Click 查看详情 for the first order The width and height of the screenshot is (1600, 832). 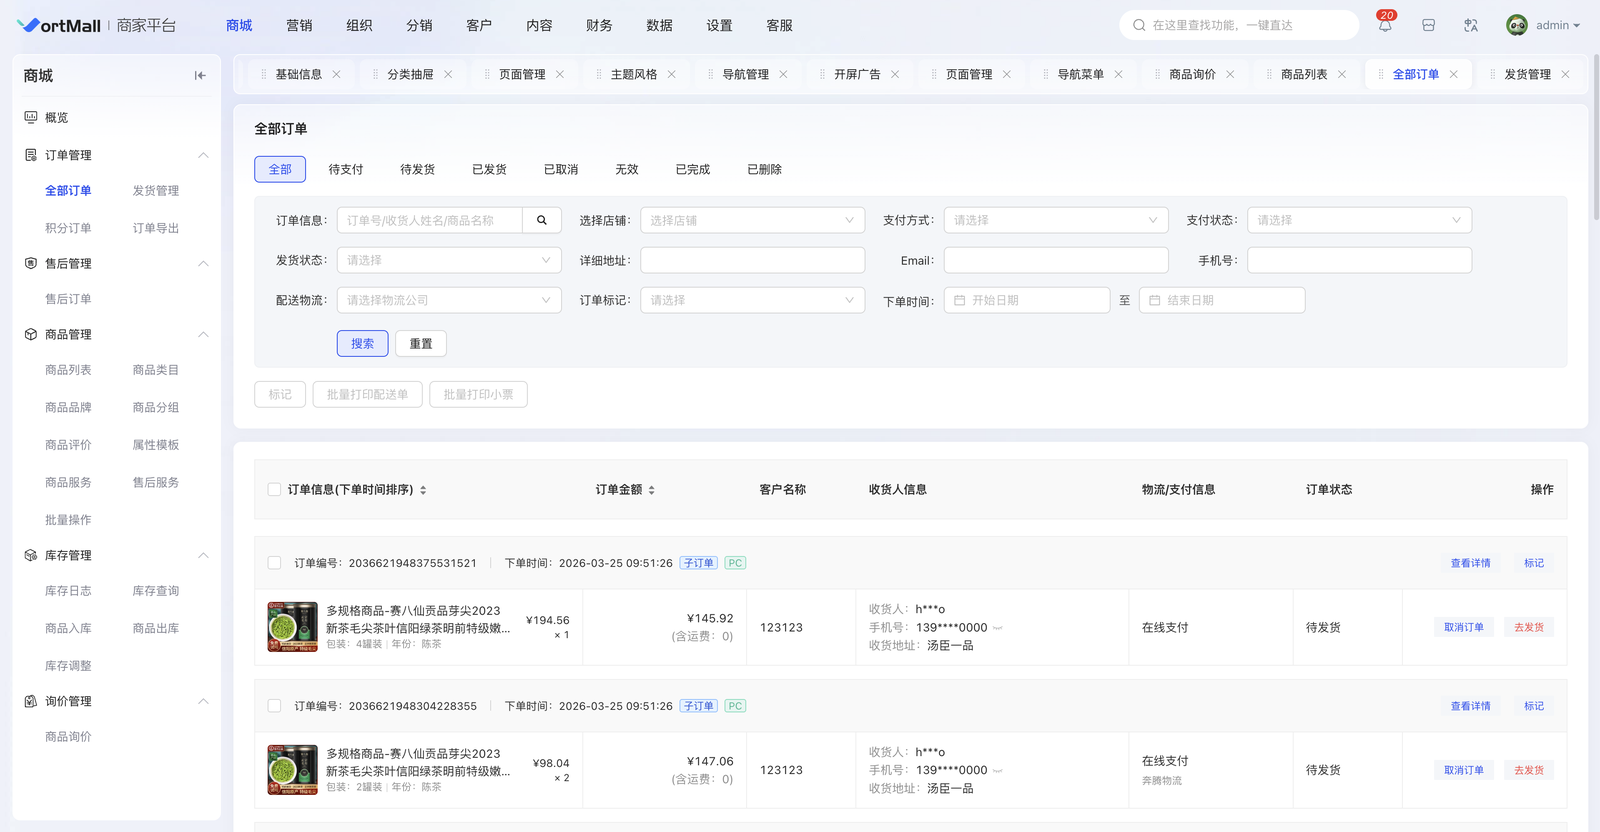[x=1470, y=563]
